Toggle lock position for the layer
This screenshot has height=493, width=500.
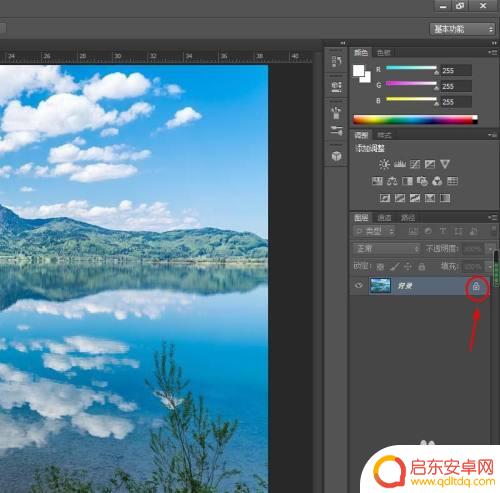point(408,267)
